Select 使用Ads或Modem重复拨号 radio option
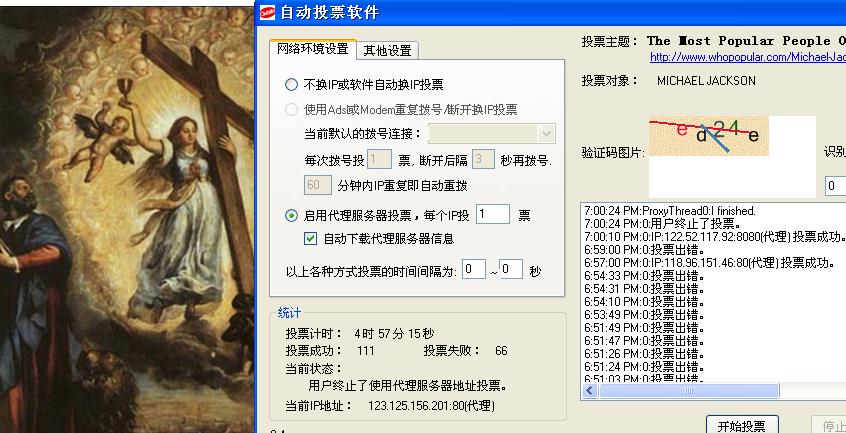Viewport: 846px width, 433px height. (292, 109)
